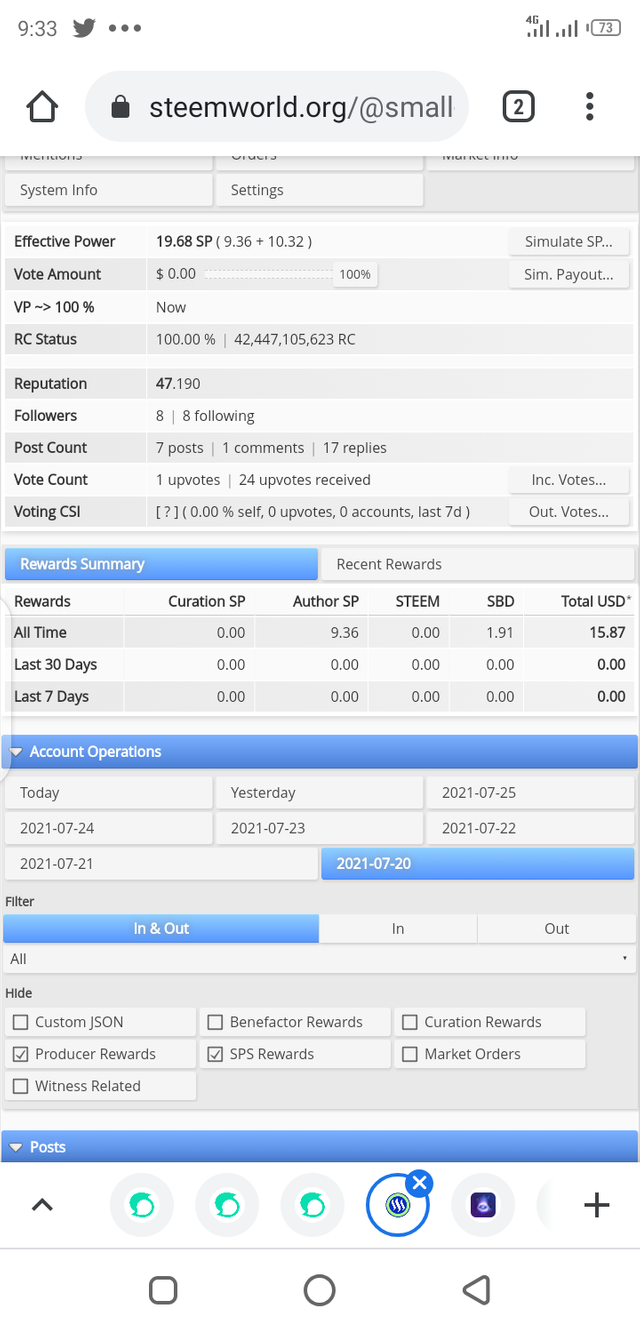Click the Reputation value 47.190
Image resolution: width=640 pixels, height=1333 pixels.
click(x=177, y=384)
